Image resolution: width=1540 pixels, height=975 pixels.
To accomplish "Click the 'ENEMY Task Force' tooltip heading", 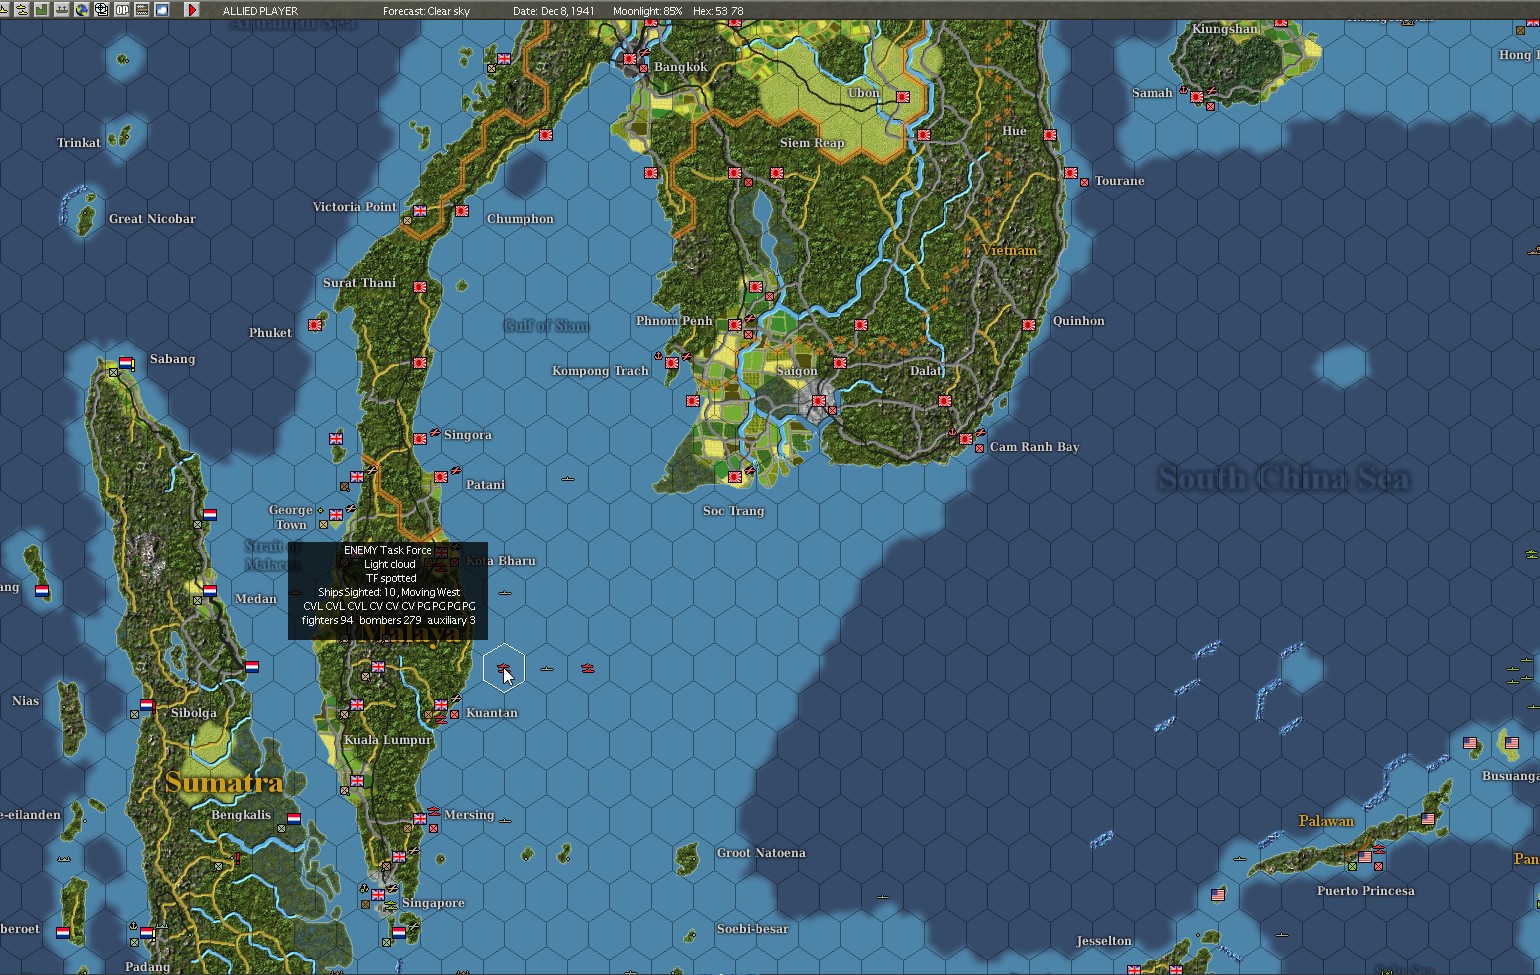I will [388, 550].
